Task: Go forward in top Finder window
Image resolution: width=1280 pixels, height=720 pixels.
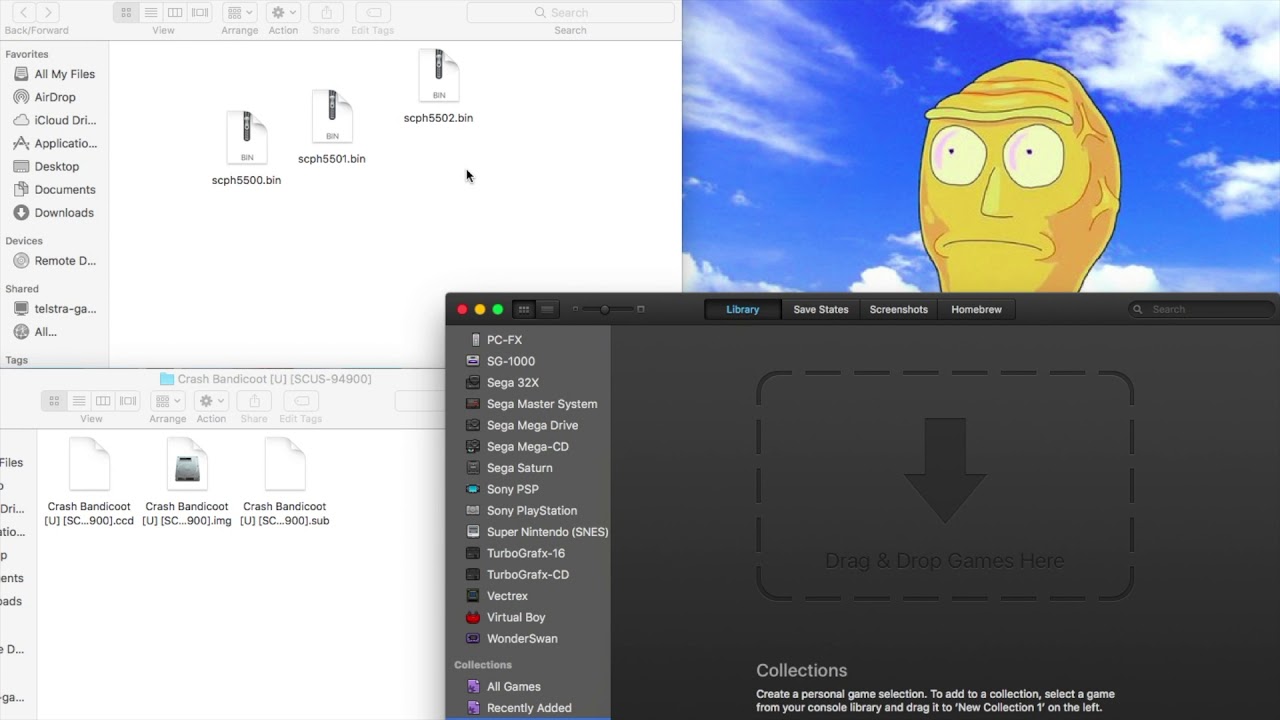Action: (48, 12)
